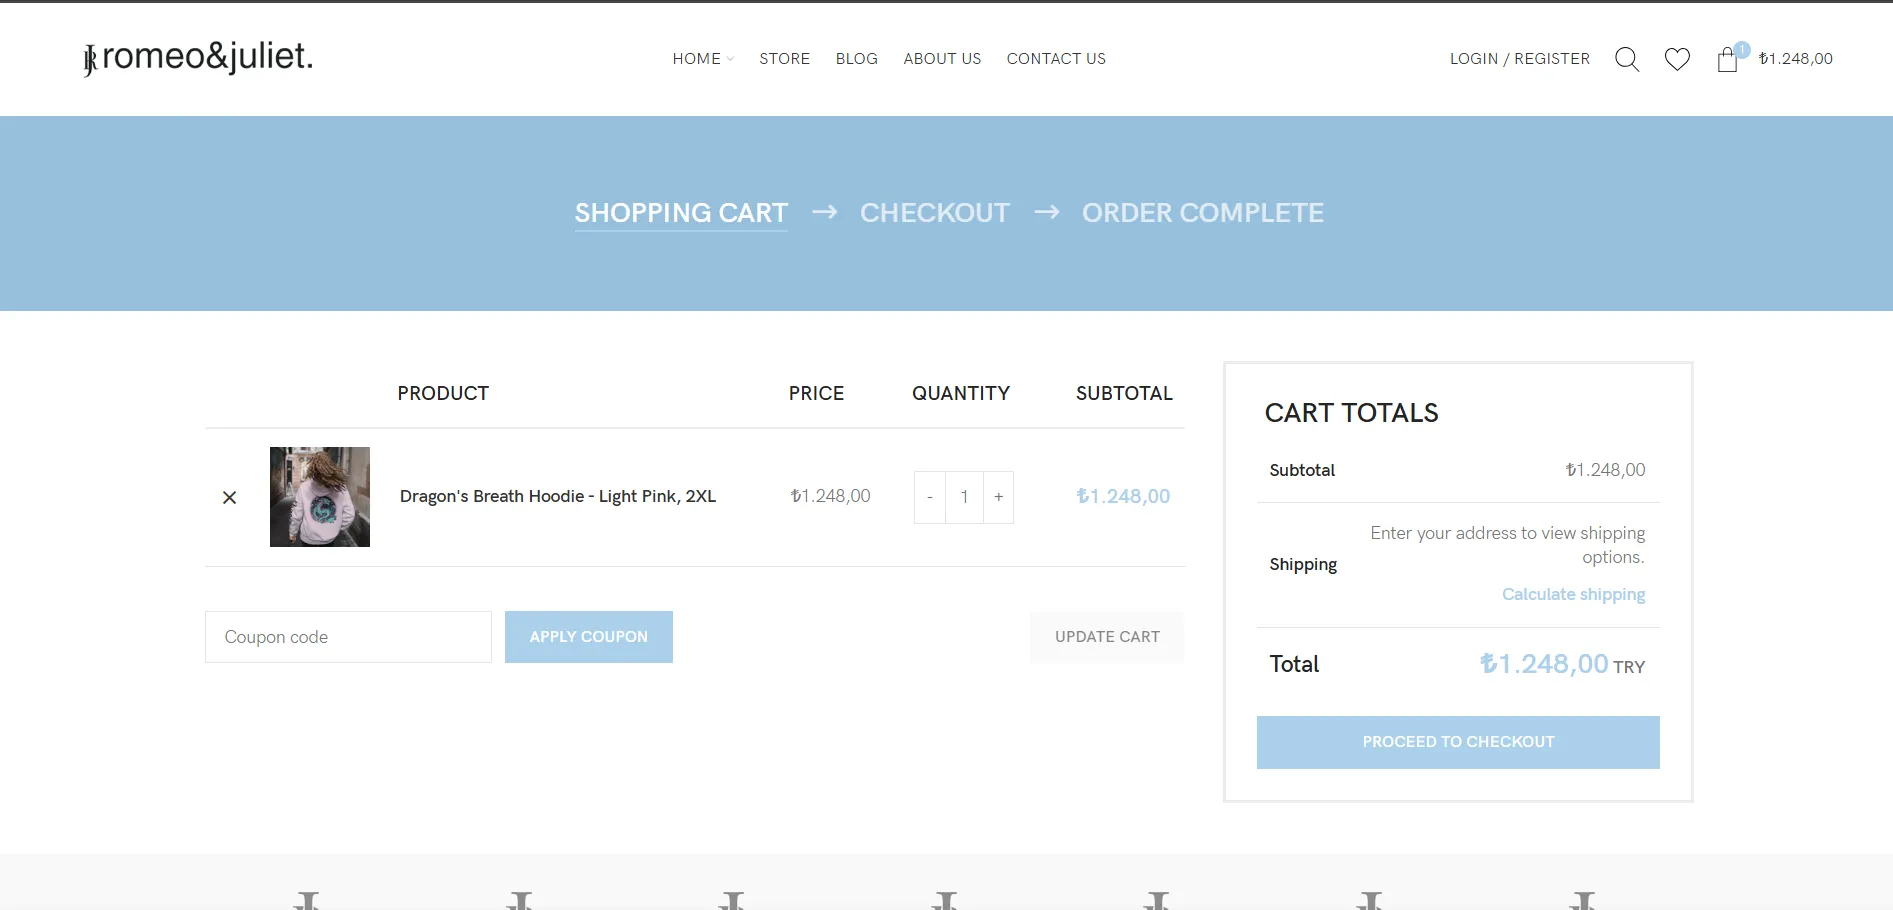Viewport: 1893px width, 910px height.
Task: Expand Calculate shipping link
Action: point(1573,594)
